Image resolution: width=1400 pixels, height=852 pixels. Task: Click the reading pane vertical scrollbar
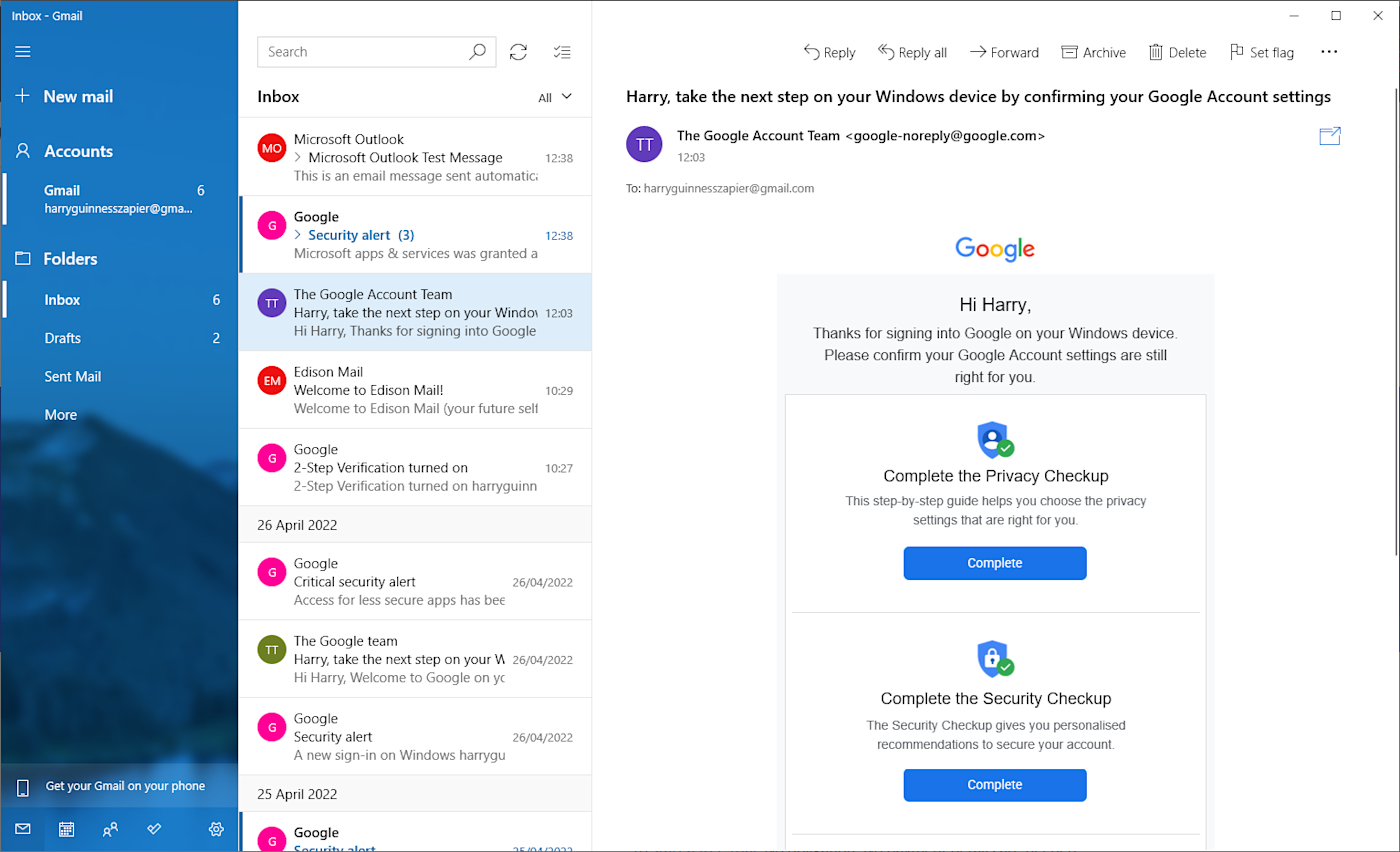tap(1395, 321)
